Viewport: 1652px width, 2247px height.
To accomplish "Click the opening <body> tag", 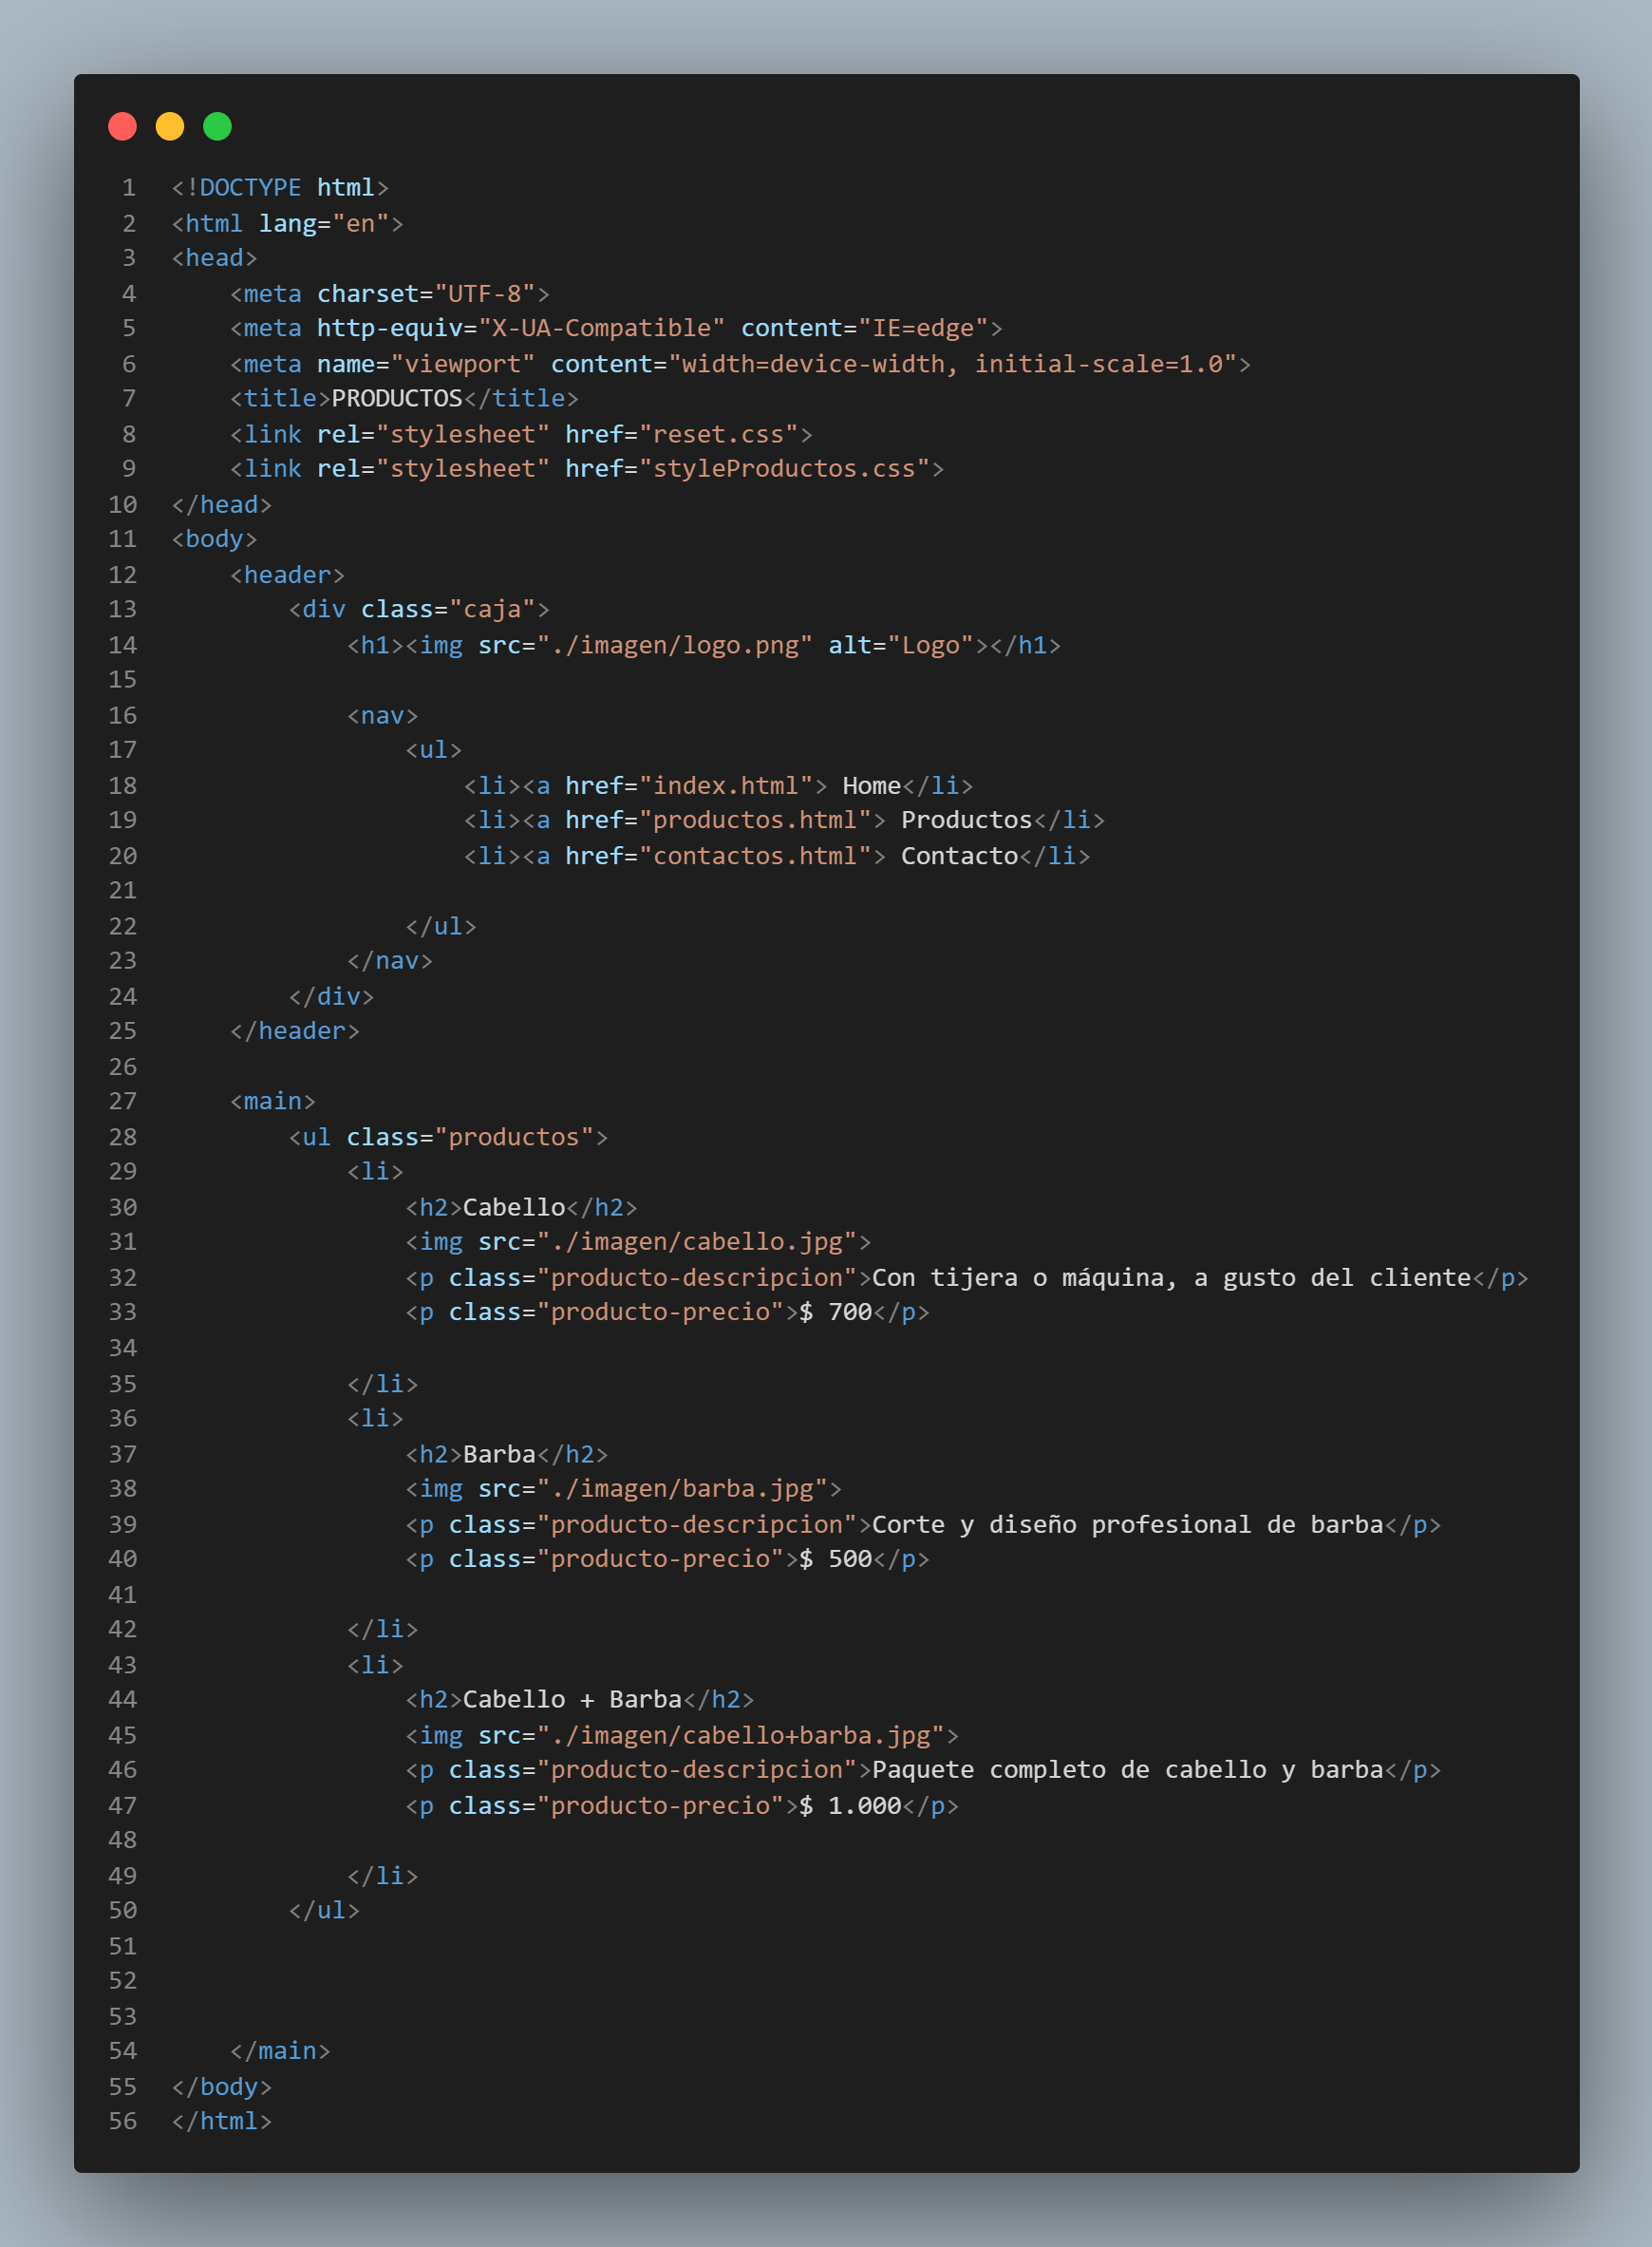I will pos(215,539).
